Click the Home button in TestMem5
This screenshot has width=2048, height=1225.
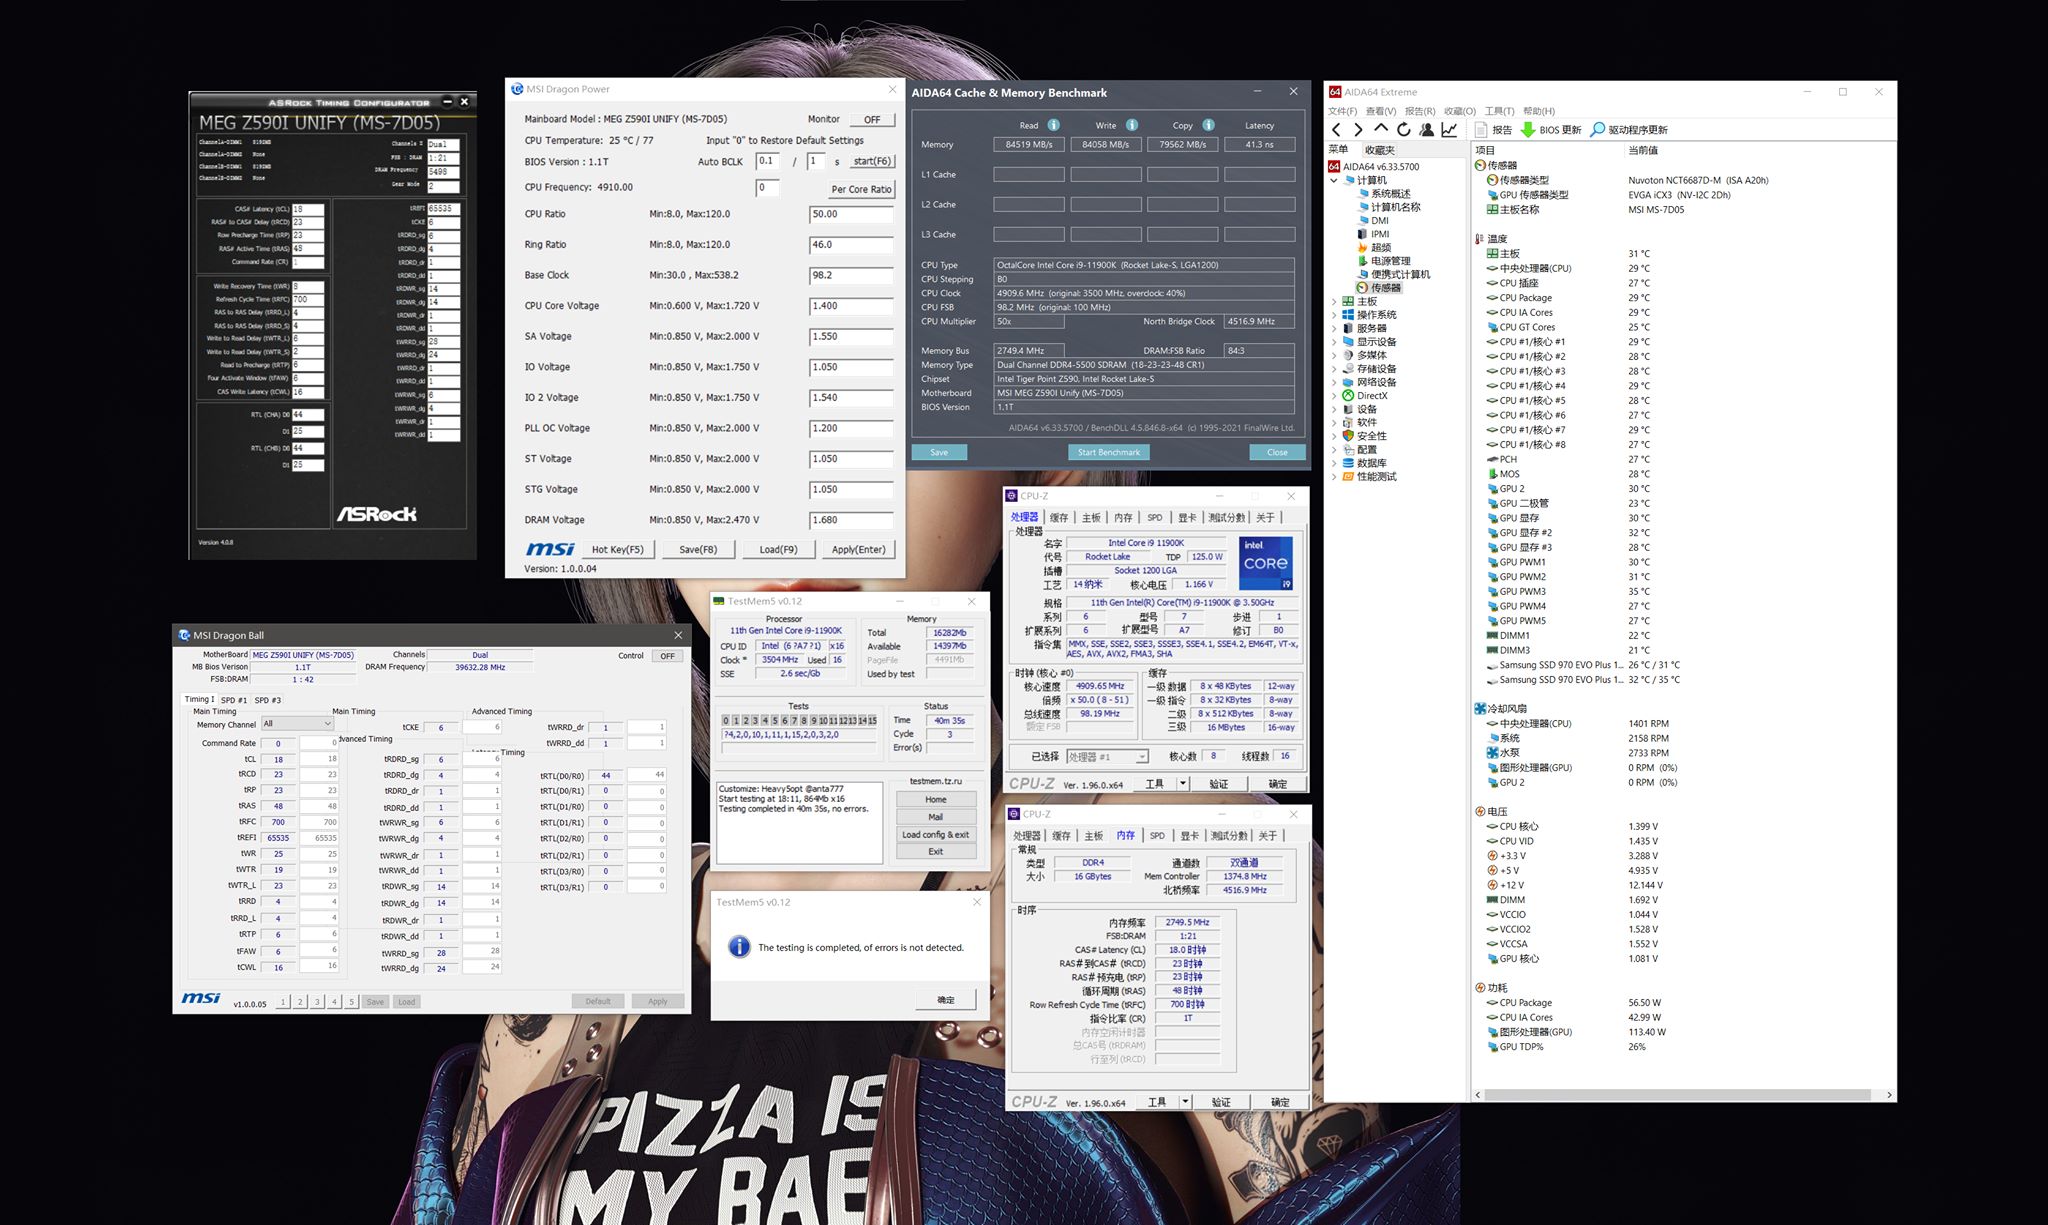pyautogui.click(x=935, y=799)
